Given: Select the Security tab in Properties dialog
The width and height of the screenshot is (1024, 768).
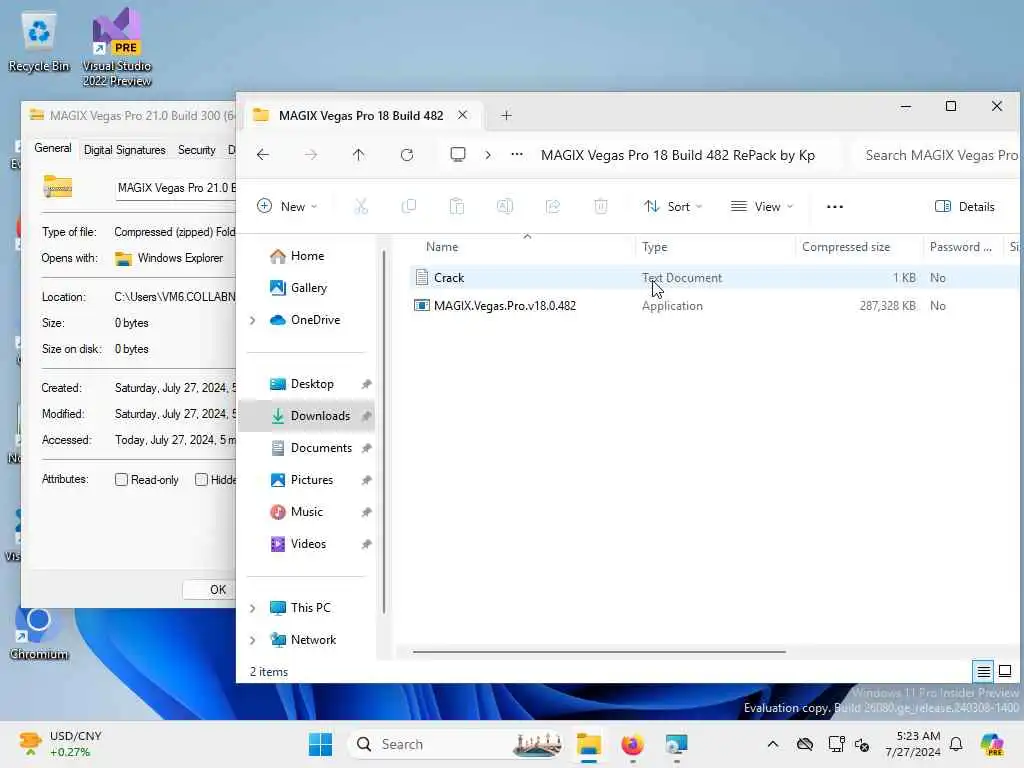Looking at the screenshot, I should coord(197,150).
